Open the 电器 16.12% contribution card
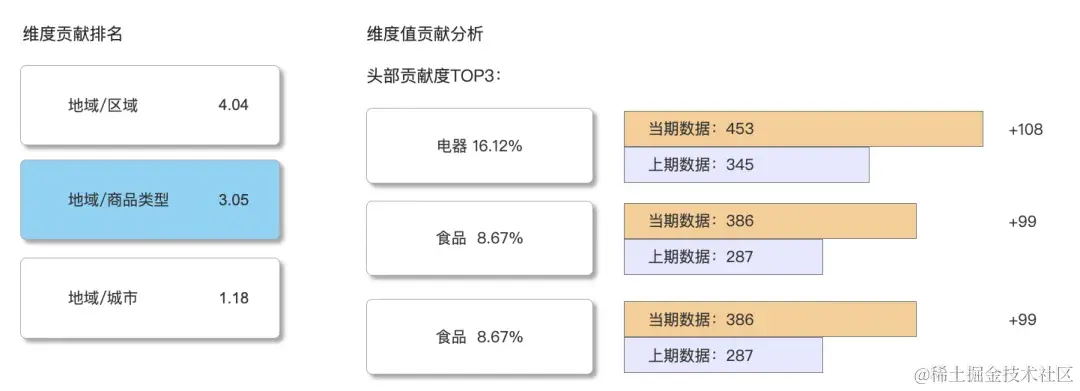The width and height of the screenshot is (1080, 391). [479, 146]
